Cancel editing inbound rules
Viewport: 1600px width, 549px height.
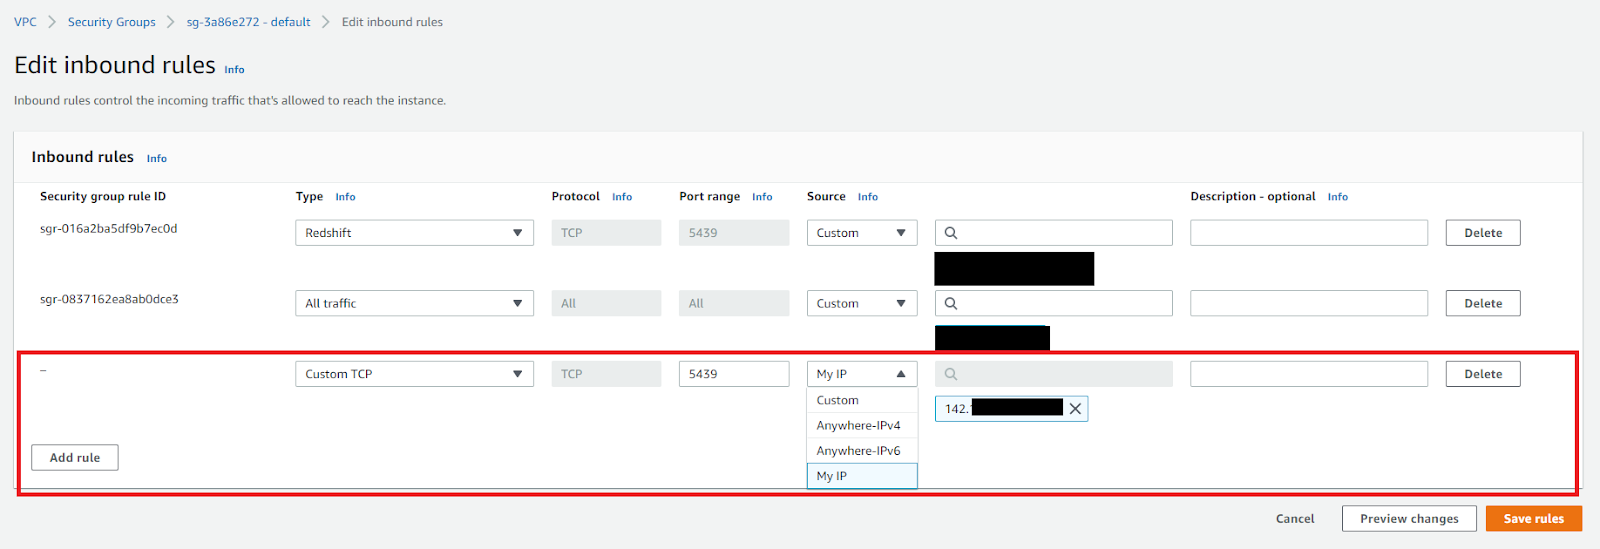(x=1295, y=519)
